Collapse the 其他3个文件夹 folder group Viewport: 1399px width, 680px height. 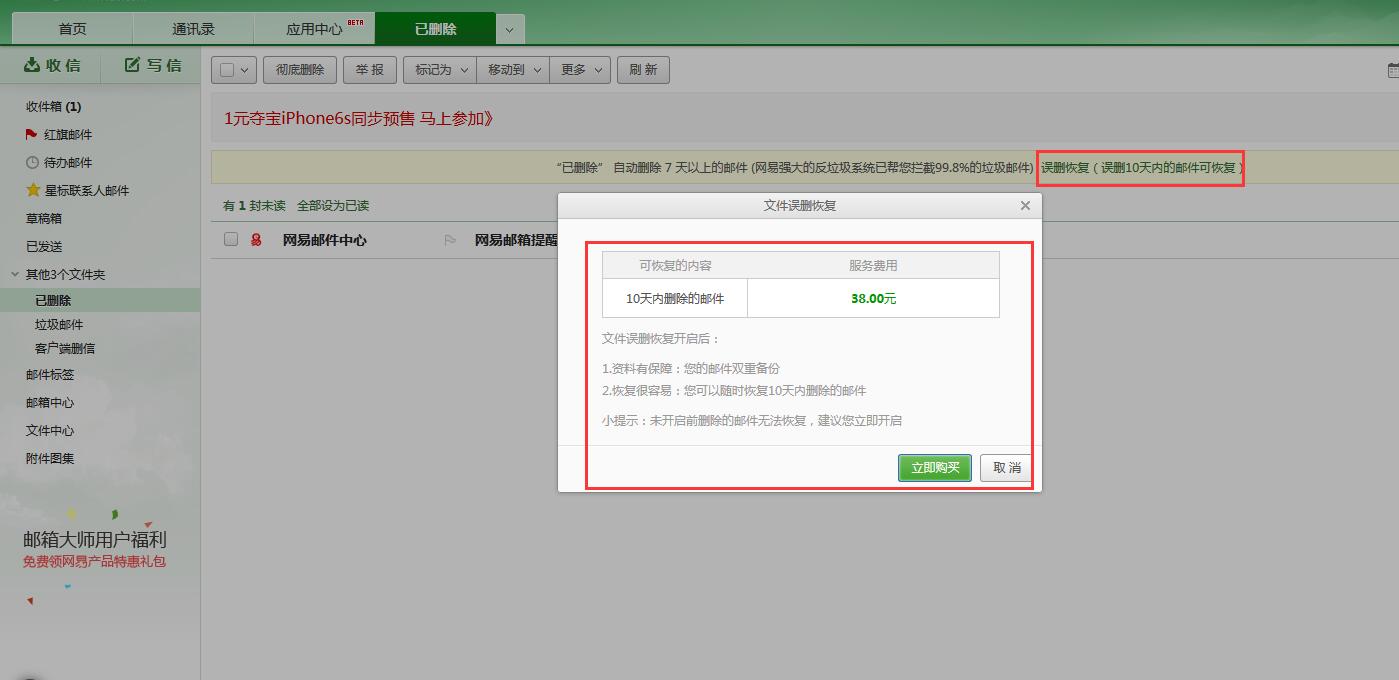tap(15, 273)
